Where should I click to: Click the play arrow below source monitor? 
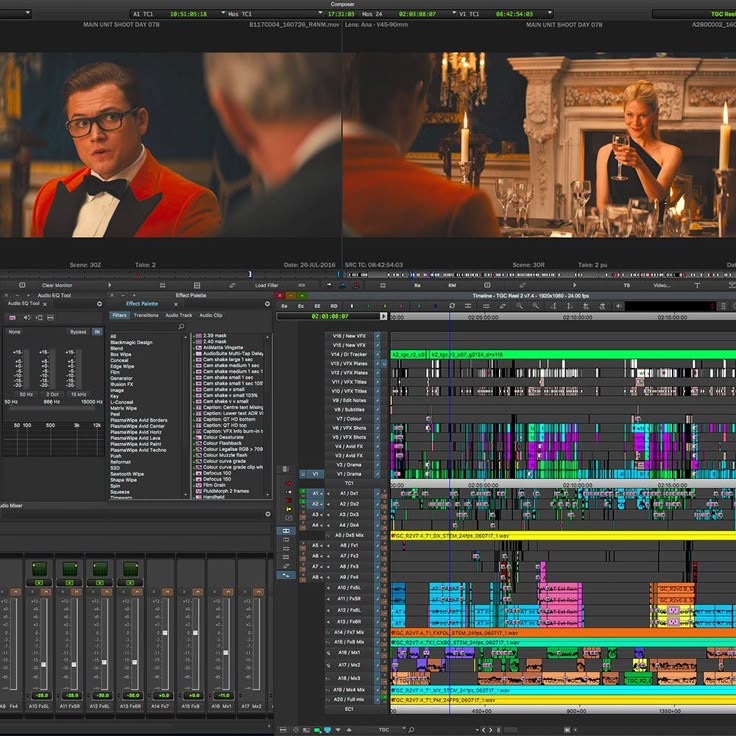point(109,285)
